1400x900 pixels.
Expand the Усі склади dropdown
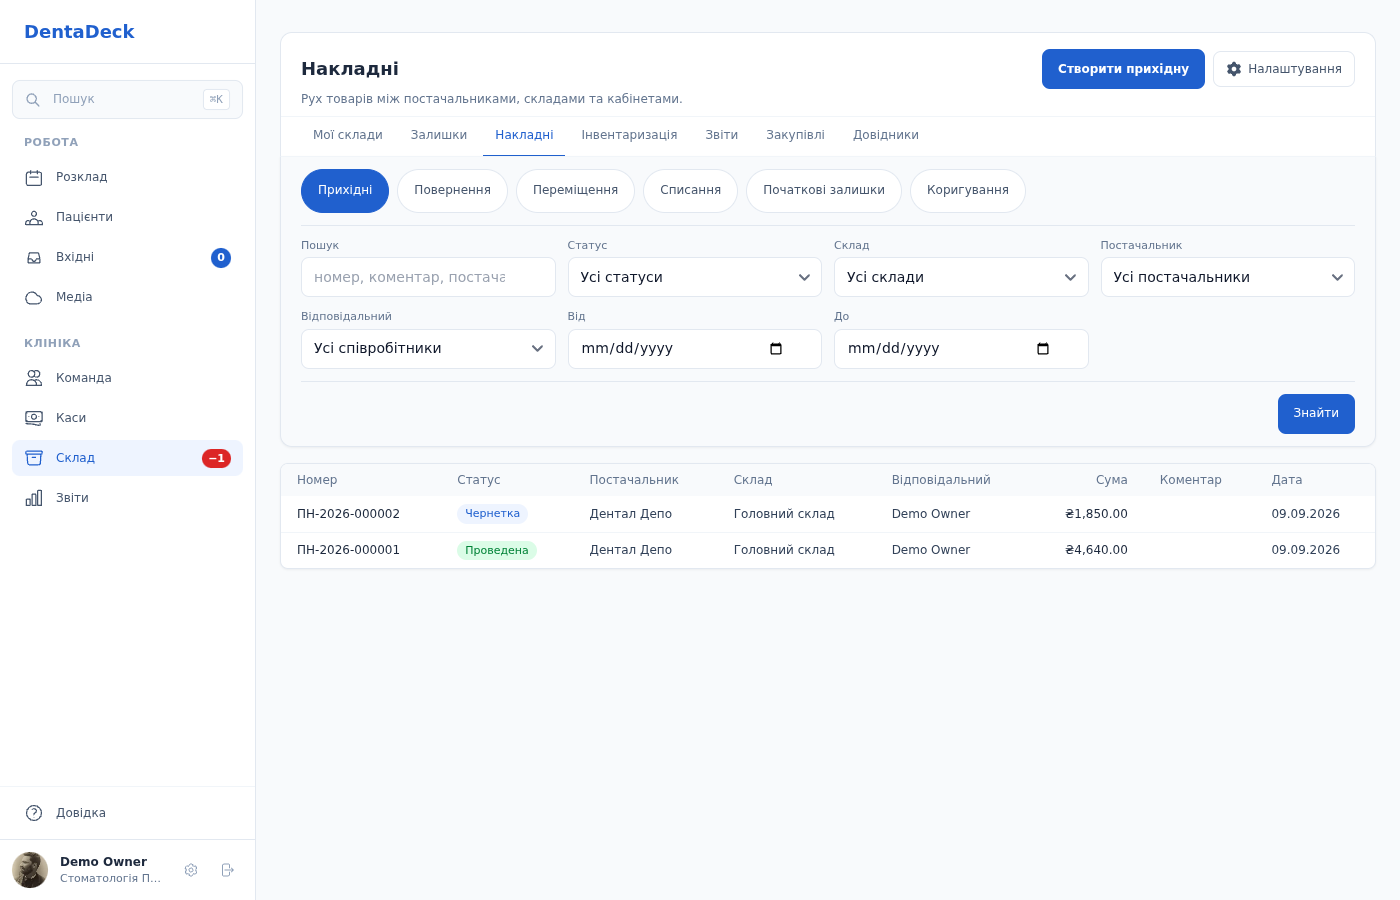tap(961, 277)
